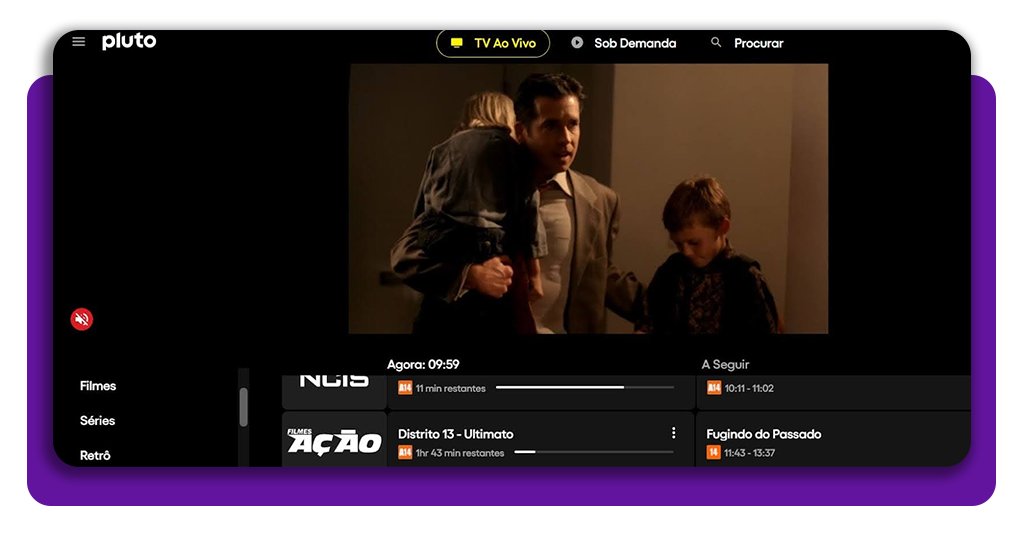
Task: Click the video player preview
Action: click(x=588, y=198)
